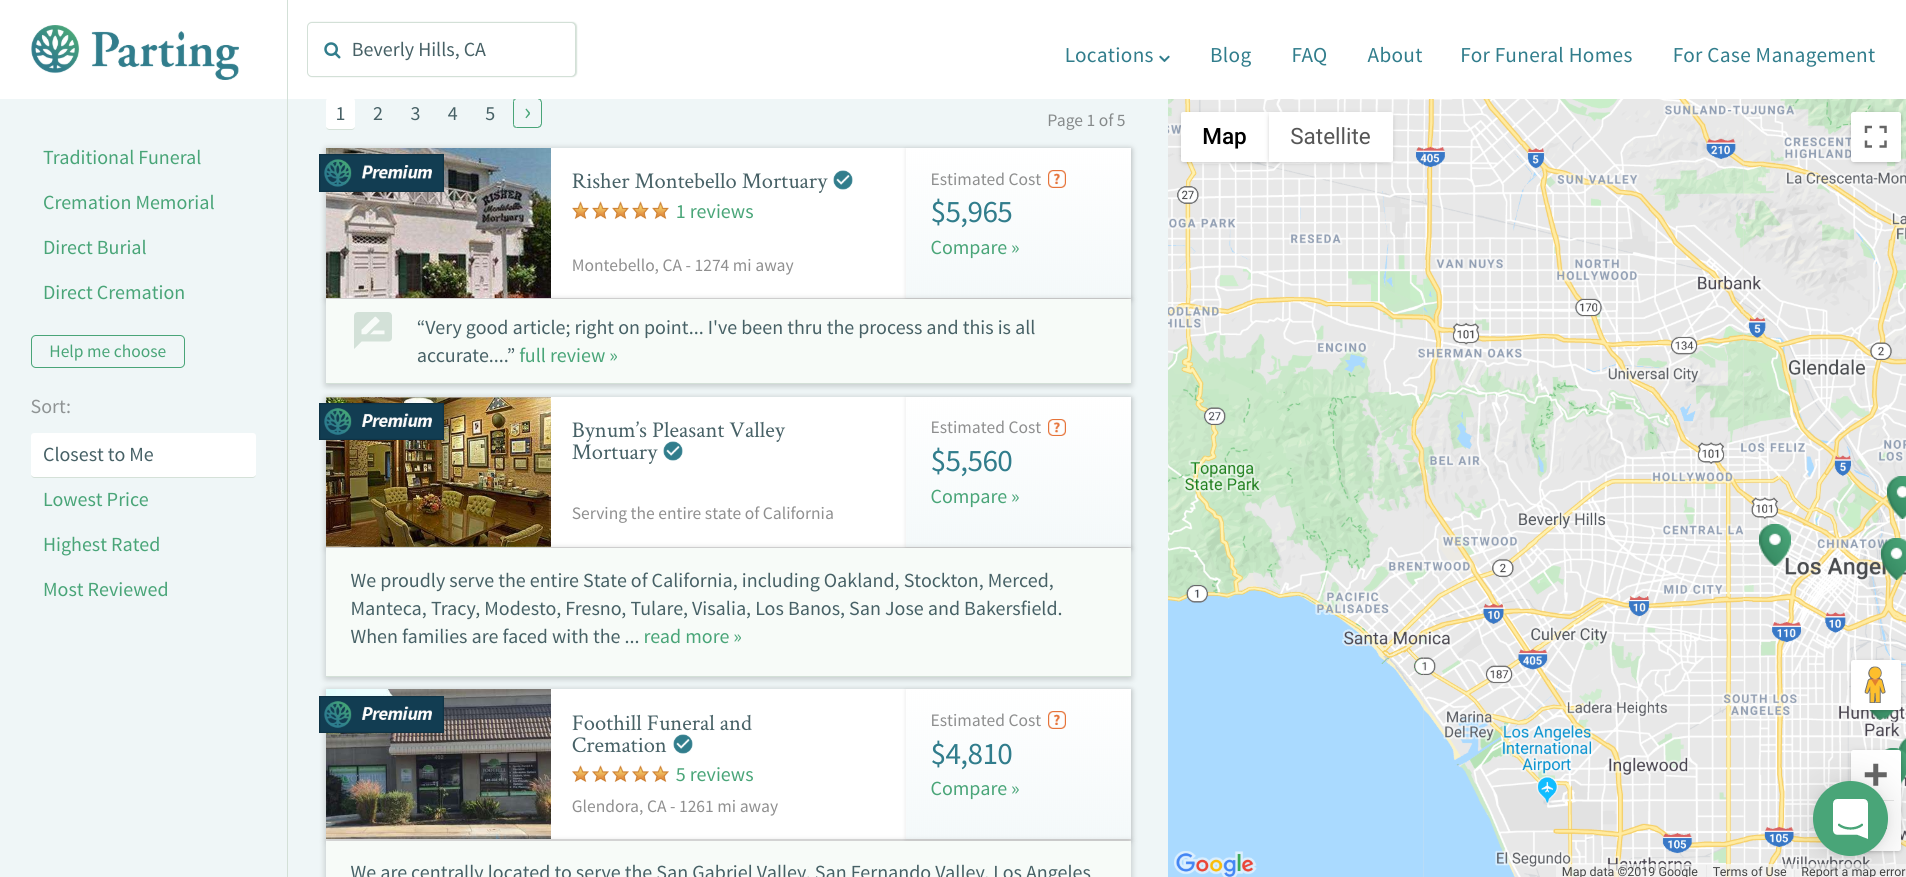Click 5 reviews link for Foothill Funeral

pos(714,774)
